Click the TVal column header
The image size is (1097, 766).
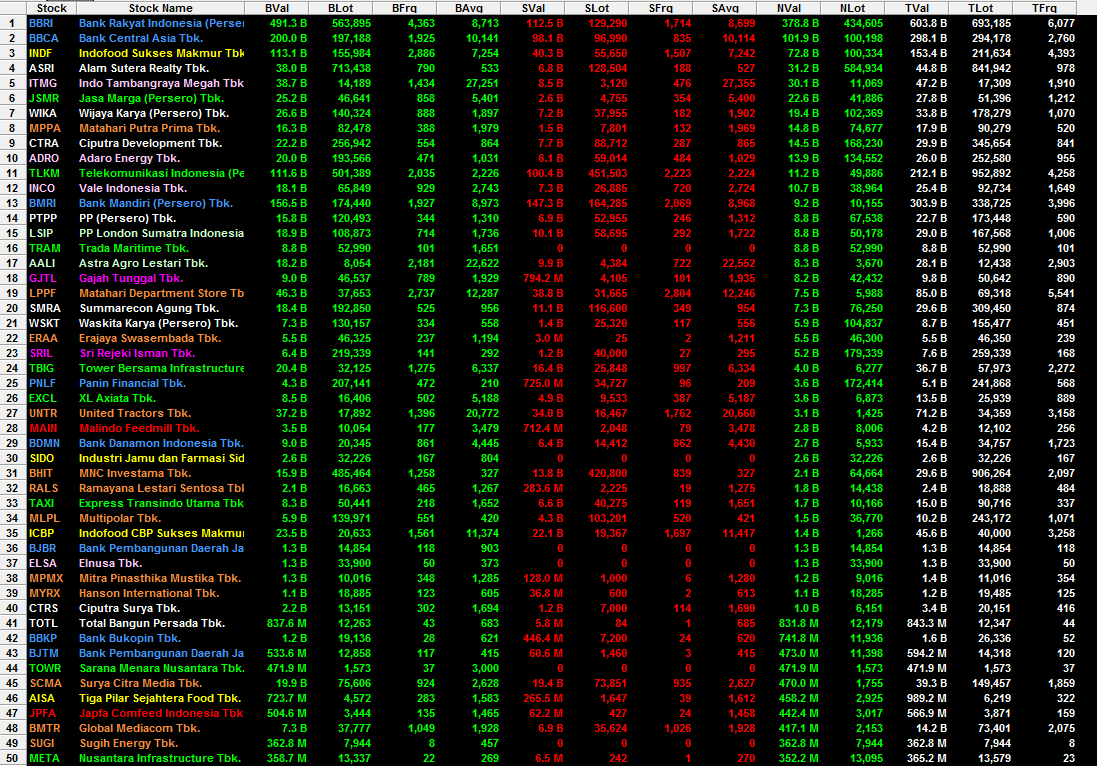[916, 8]
